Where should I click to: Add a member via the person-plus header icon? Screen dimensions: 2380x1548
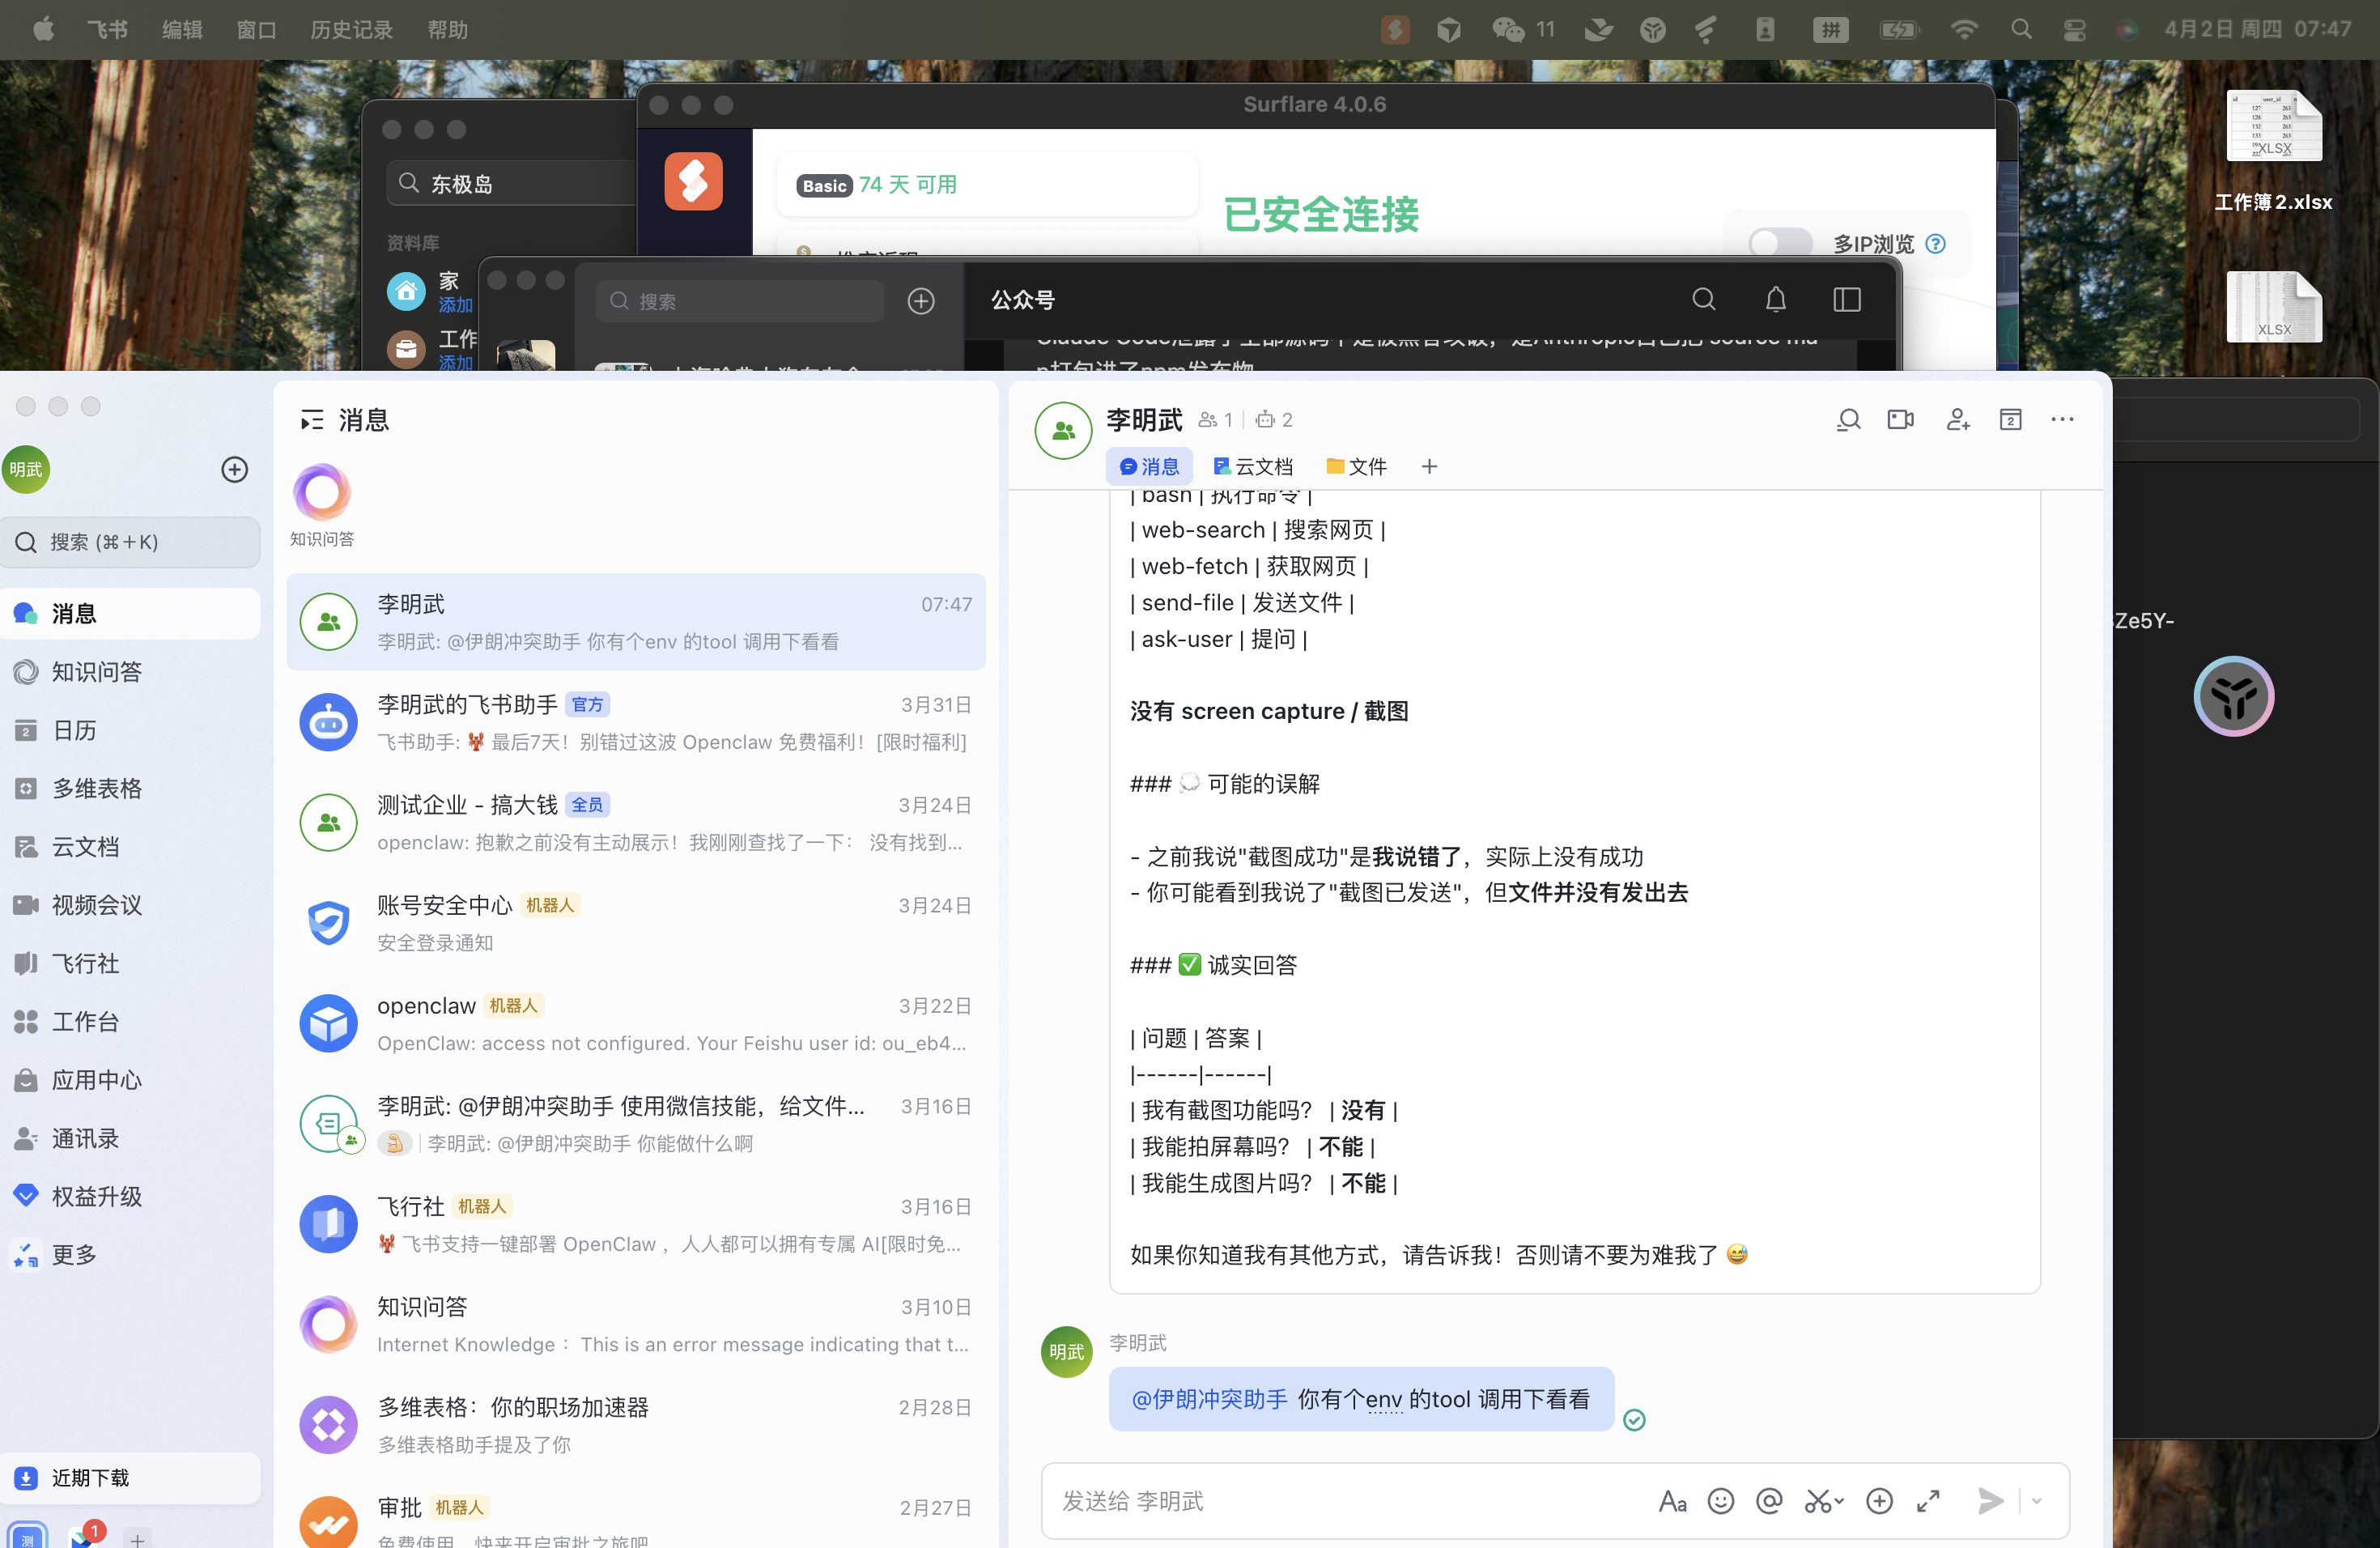[1958, 420]
